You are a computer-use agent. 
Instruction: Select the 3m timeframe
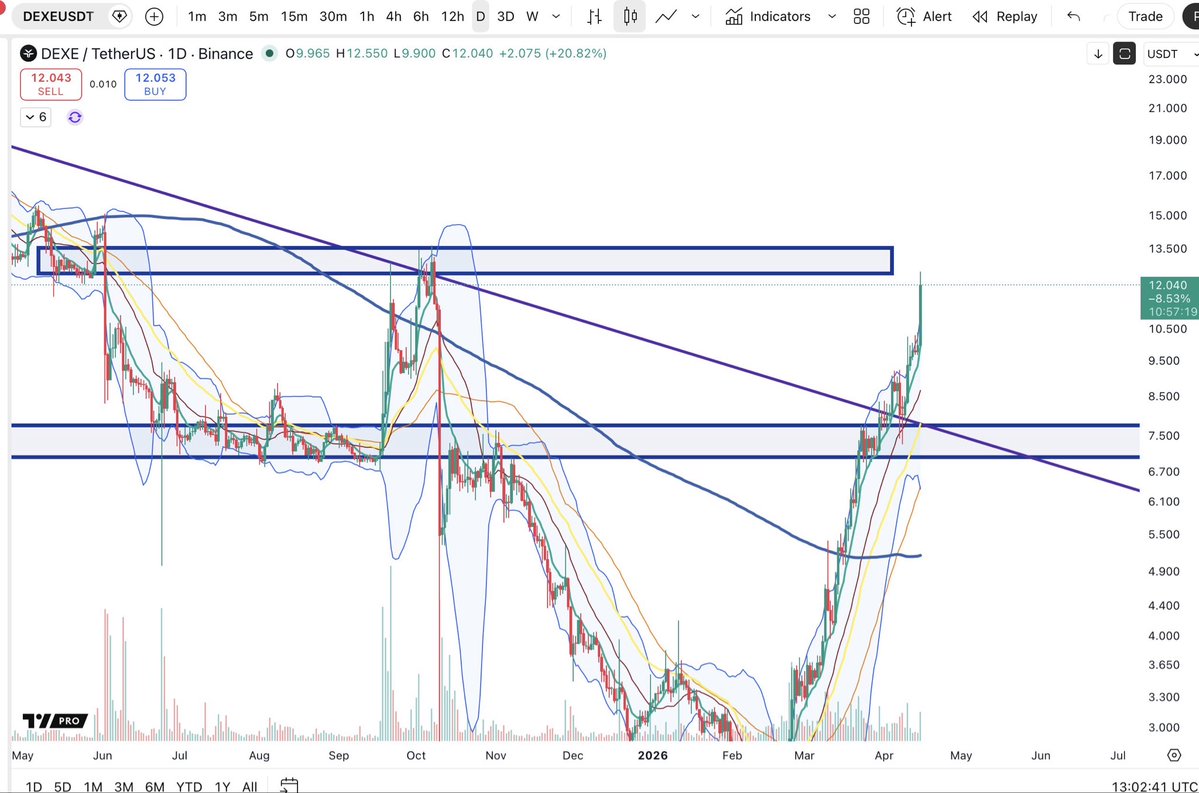227,16
